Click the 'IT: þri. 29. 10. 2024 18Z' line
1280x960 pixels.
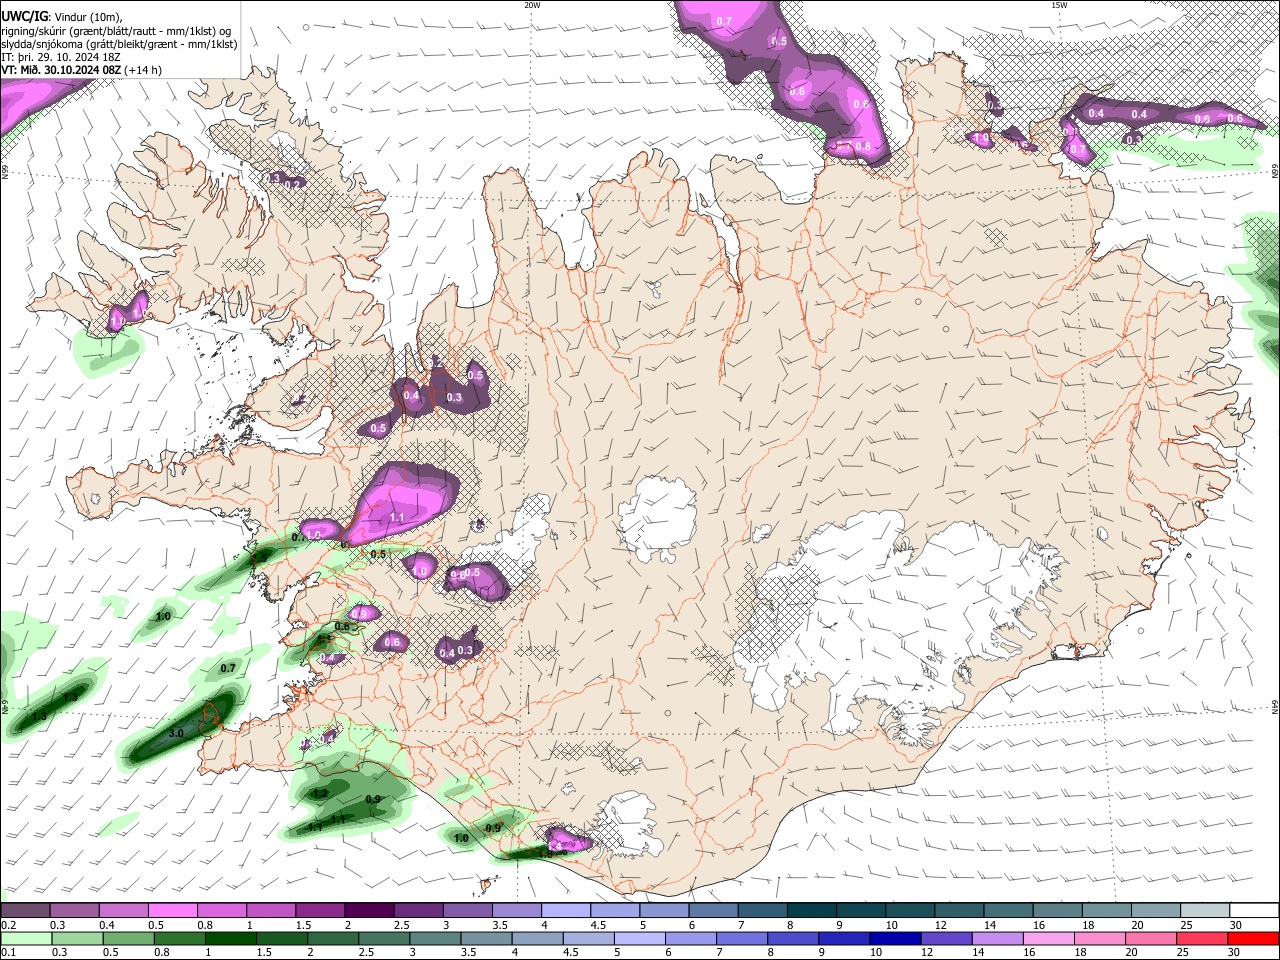click(61, 57)
